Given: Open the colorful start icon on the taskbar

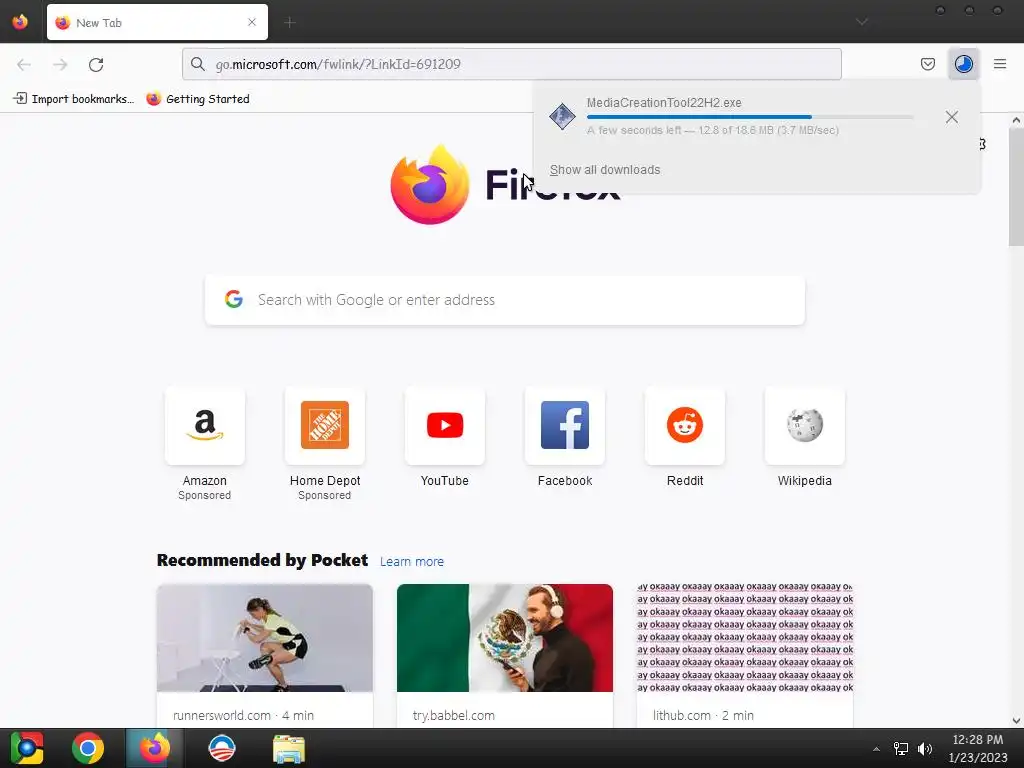Looking at the screenshot, I should tap(27, 748).
